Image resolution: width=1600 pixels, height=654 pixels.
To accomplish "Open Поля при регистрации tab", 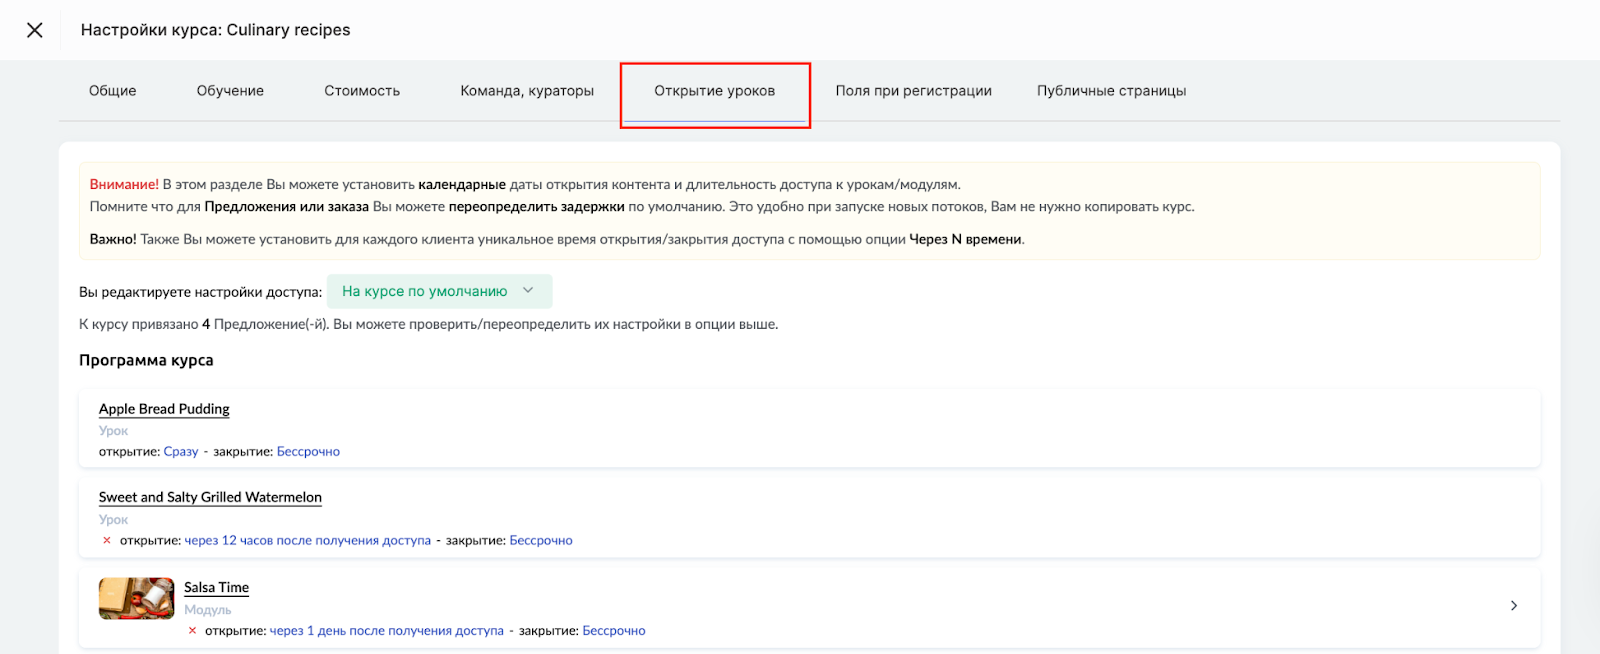I will click(x=913, y=91).
